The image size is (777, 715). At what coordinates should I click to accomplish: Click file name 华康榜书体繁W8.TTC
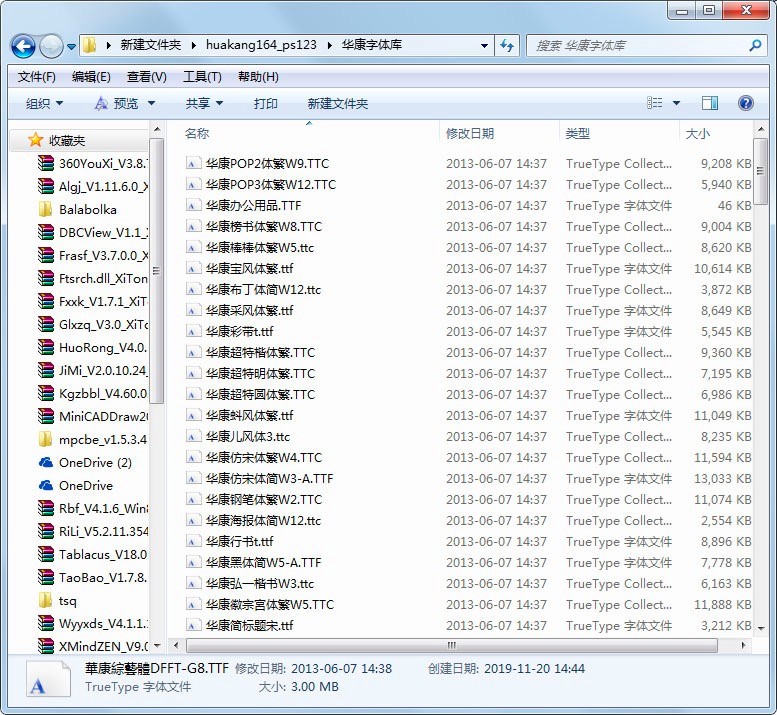pyautogui.click(x=264, y=226)
